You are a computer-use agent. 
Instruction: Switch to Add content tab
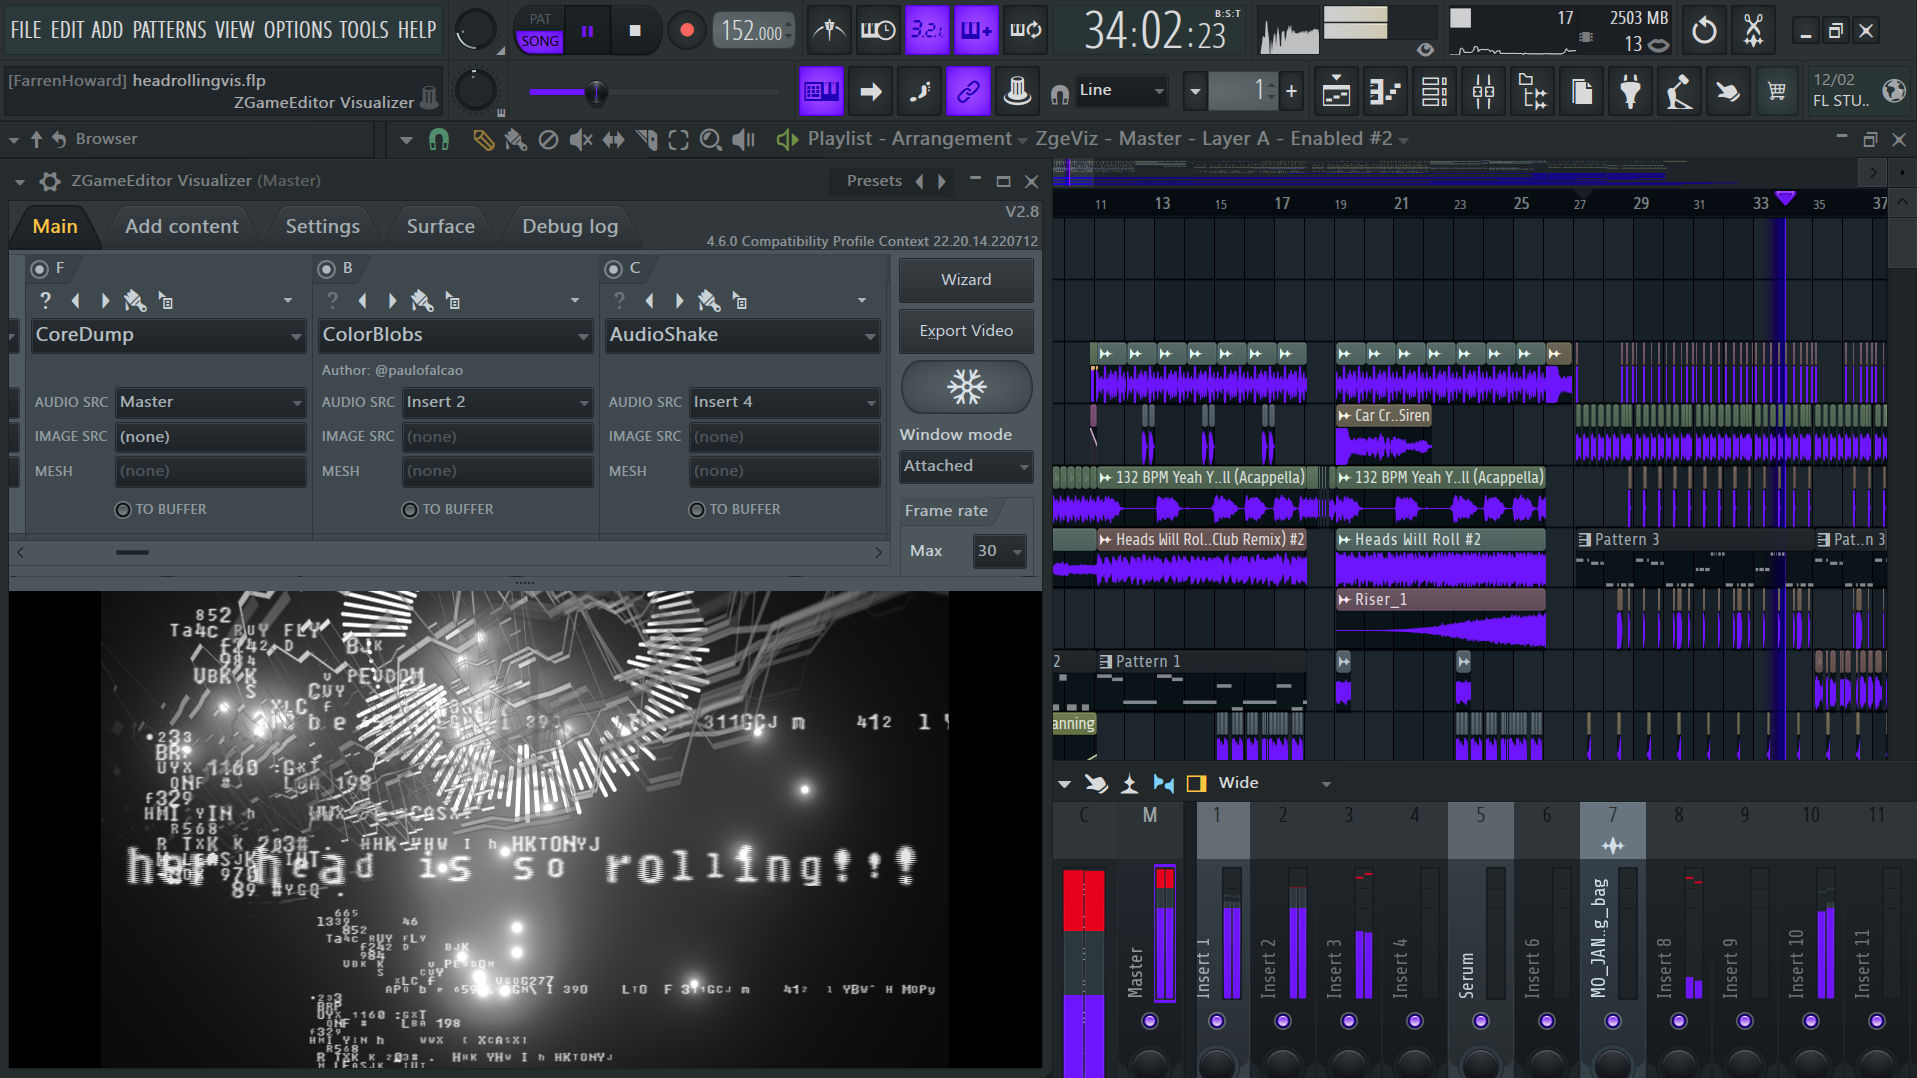tap(182, 227)
